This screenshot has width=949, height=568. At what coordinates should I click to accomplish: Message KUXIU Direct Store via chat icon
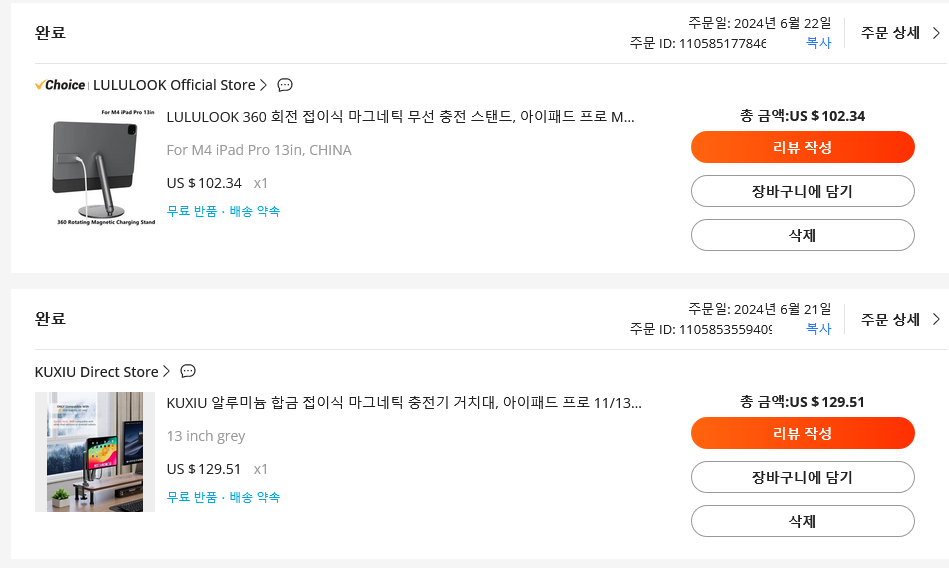[188, 371]
